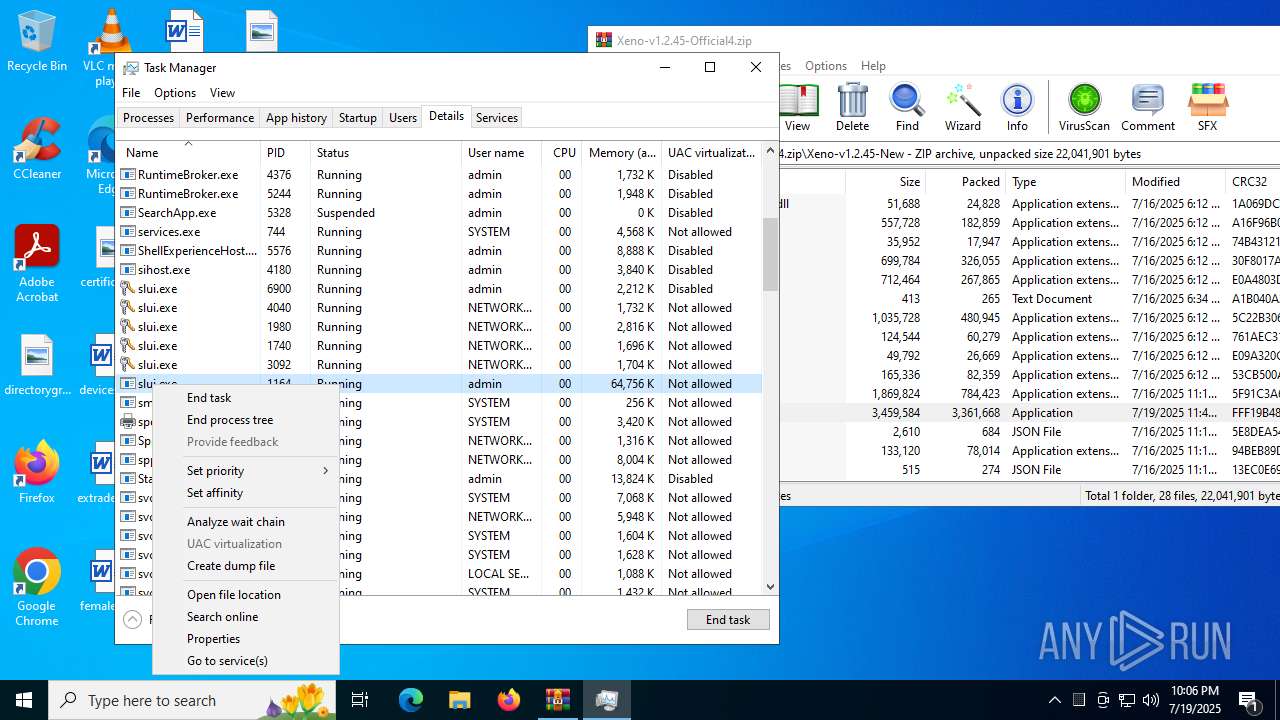Open the volume control in system tray

1151,700
